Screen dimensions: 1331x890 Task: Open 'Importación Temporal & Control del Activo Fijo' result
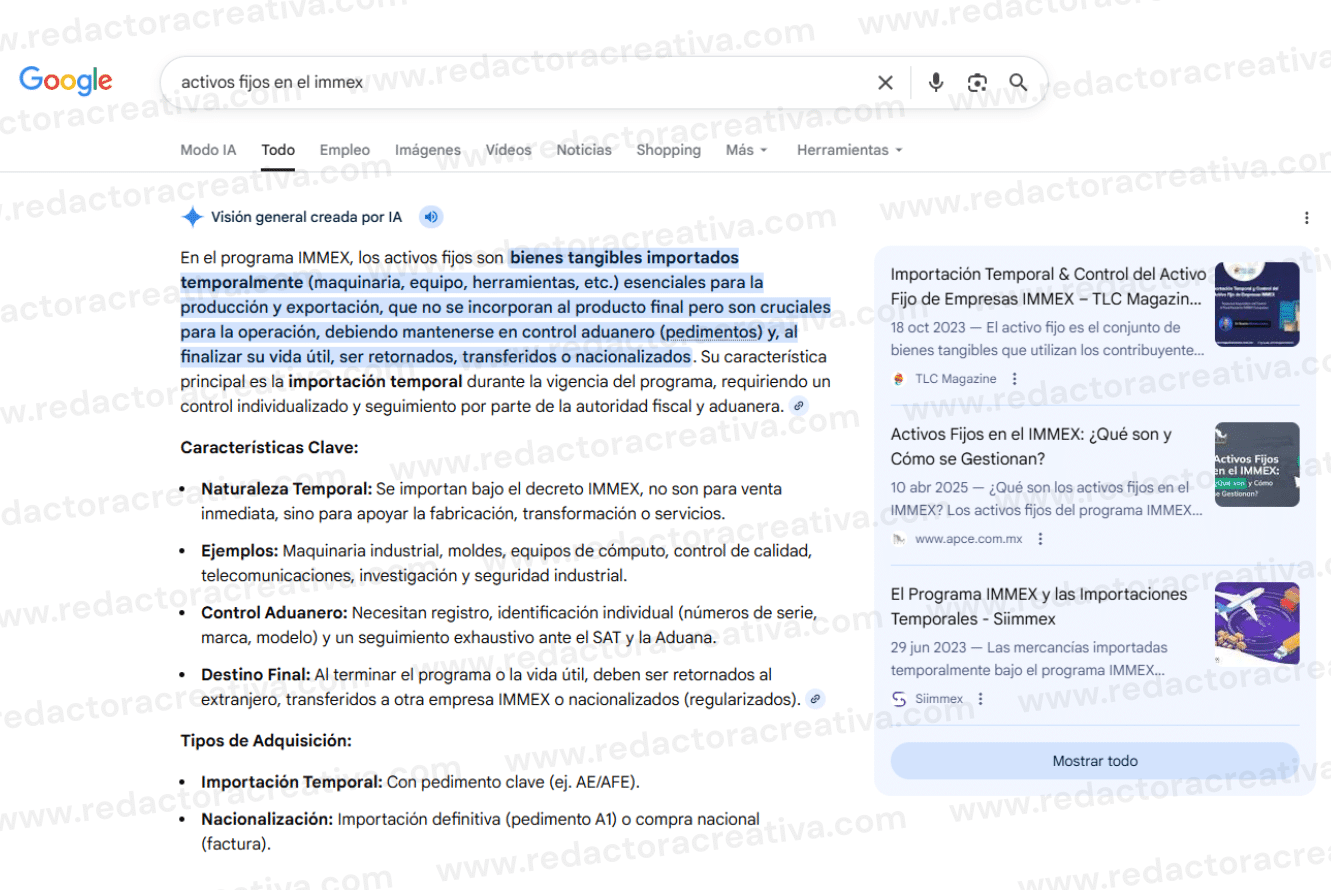tap(1048, 286)
